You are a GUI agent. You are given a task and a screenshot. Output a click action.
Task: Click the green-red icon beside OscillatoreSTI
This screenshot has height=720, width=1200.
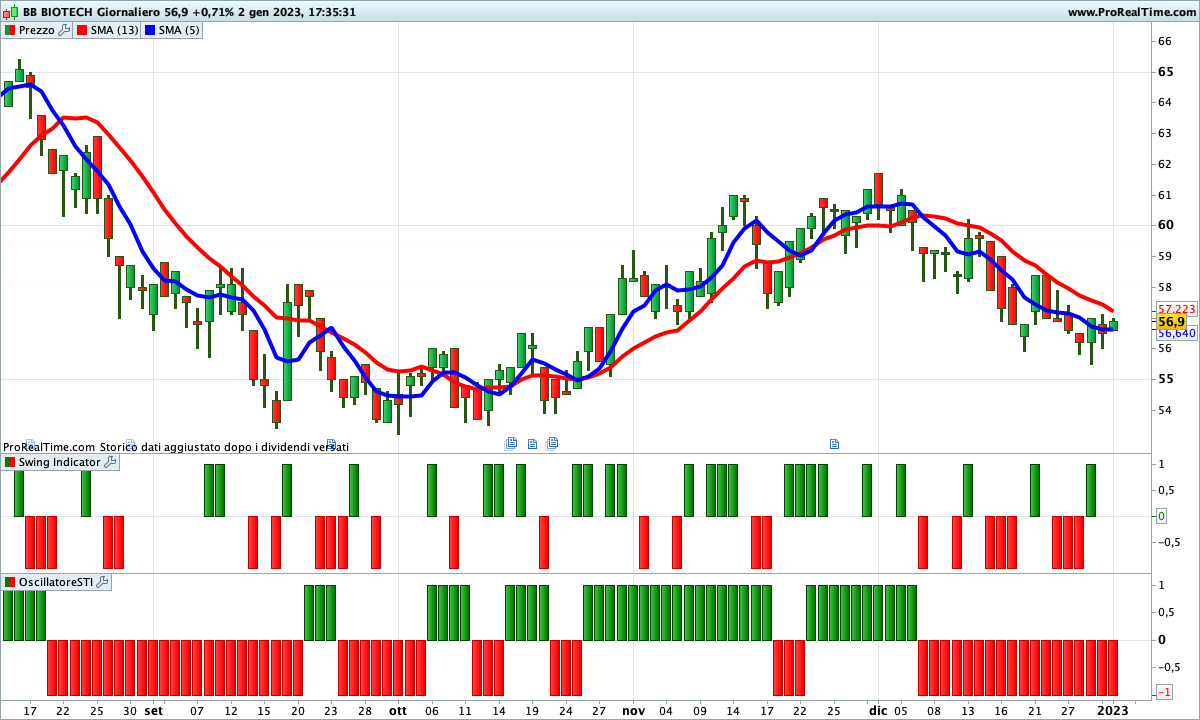tap(10, 582)
